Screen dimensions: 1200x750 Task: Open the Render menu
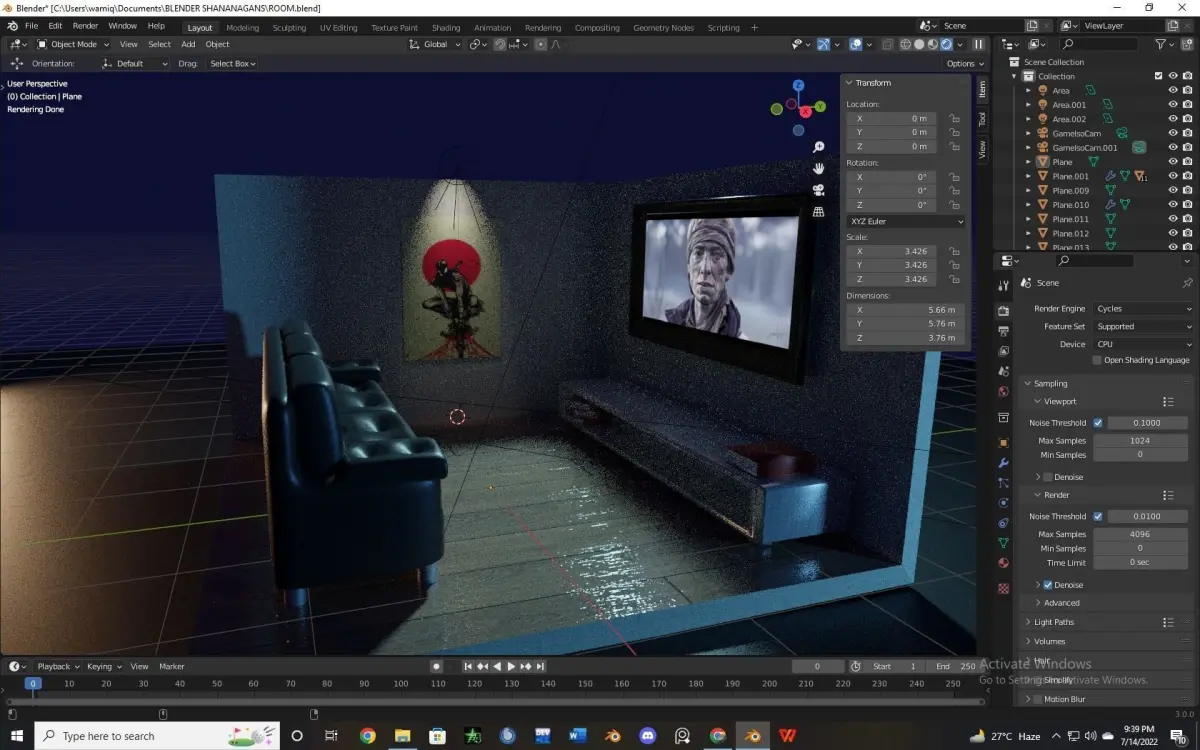click(85, 26)
